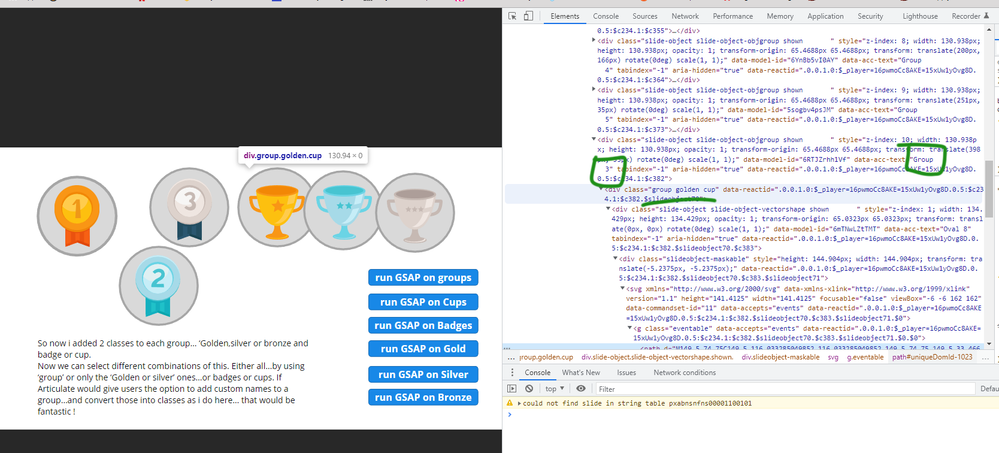This screenshot has width=999, height=453.
Task: Open the top context dropdown in console
Action: point(554,388)
